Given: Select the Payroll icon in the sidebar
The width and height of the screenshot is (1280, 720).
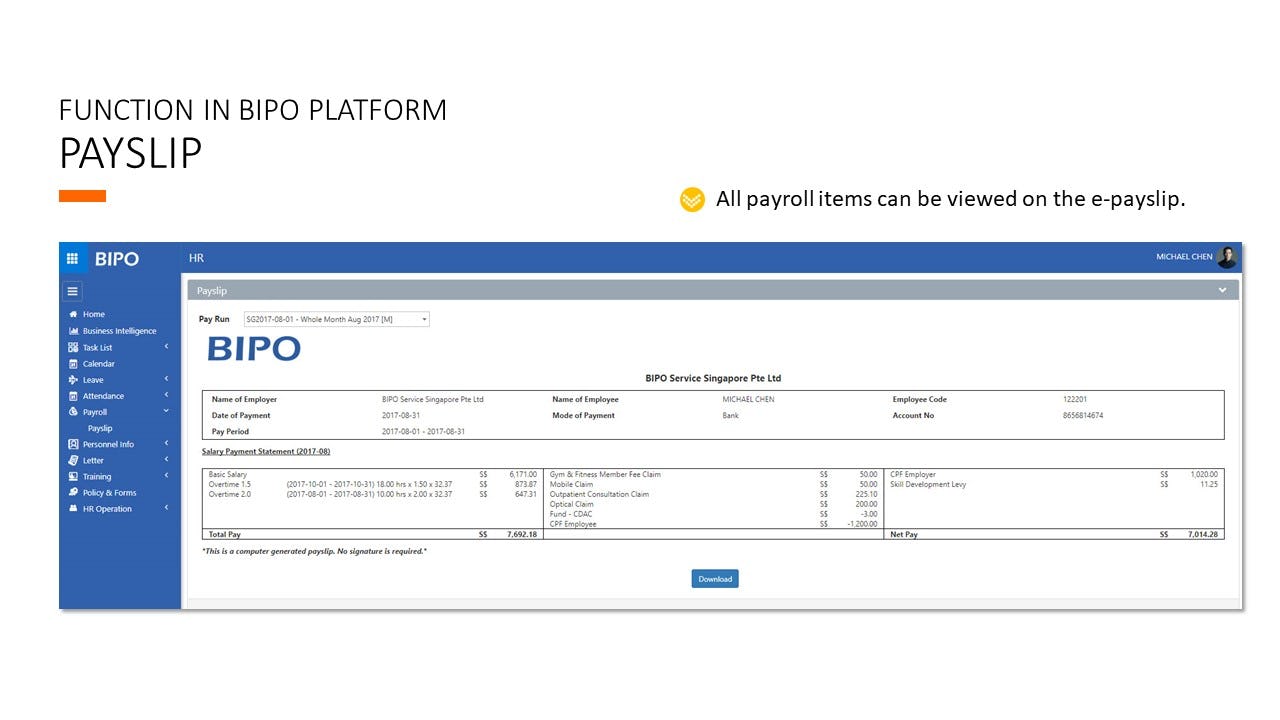Looking at the screenshot, I should (x=73, y=411).
